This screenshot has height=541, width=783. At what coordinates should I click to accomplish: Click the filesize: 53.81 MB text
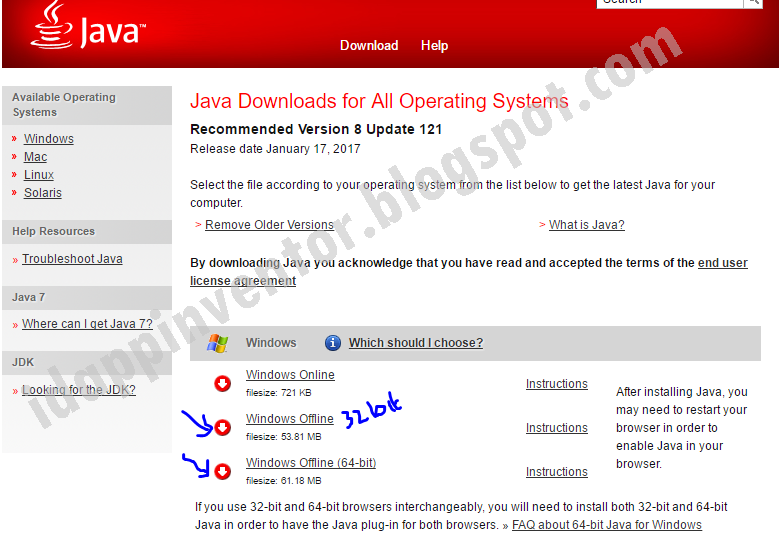[x=284, y=437]
